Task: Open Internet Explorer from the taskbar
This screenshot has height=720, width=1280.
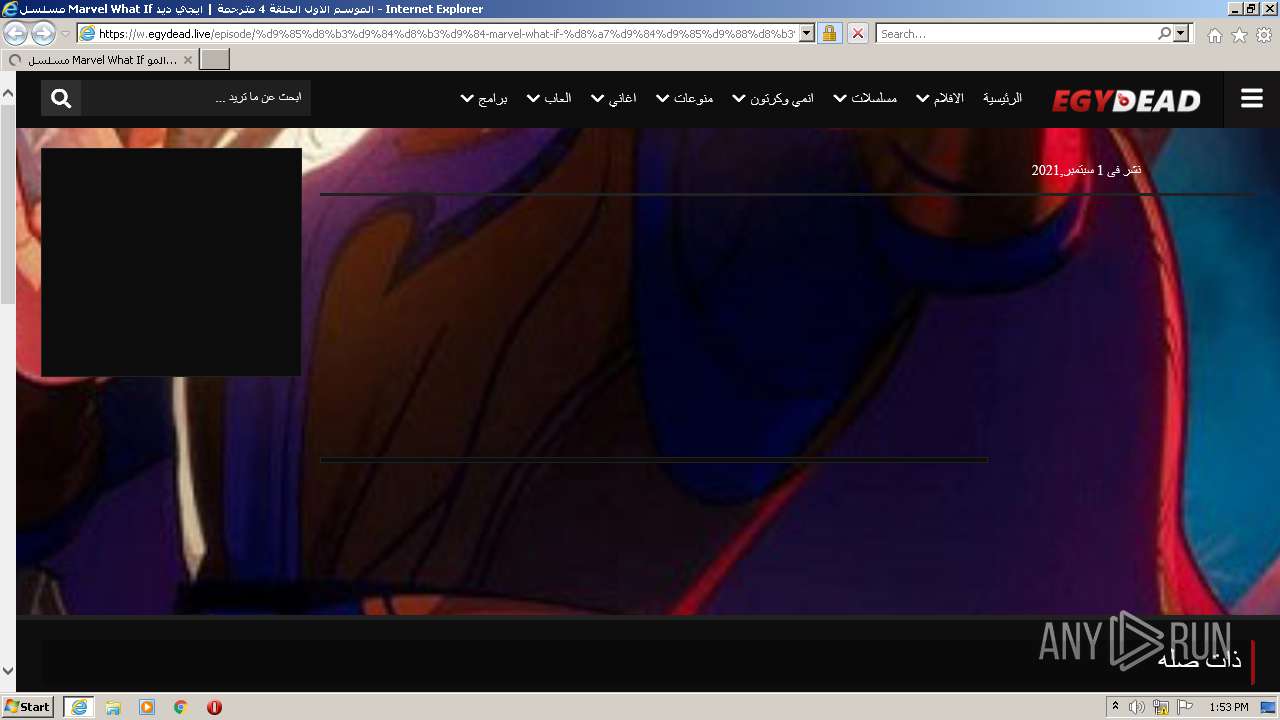Action: click(79, 707)
